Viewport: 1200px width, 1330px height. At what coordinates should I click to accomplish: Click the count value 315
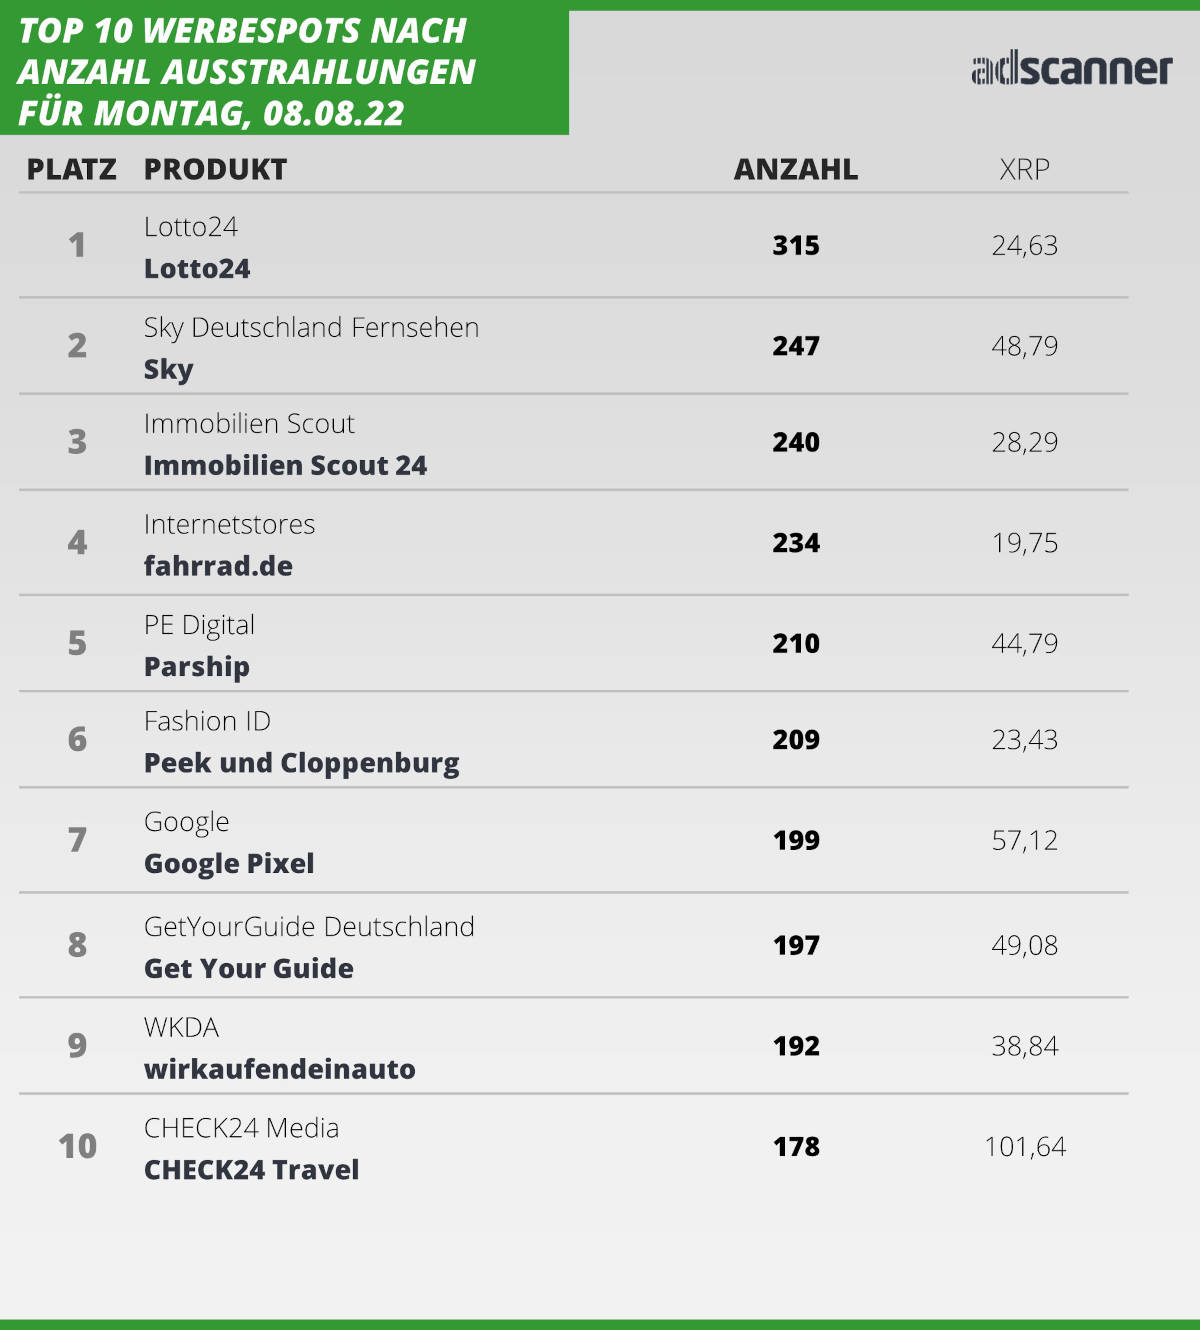click(x=796, y=246)
